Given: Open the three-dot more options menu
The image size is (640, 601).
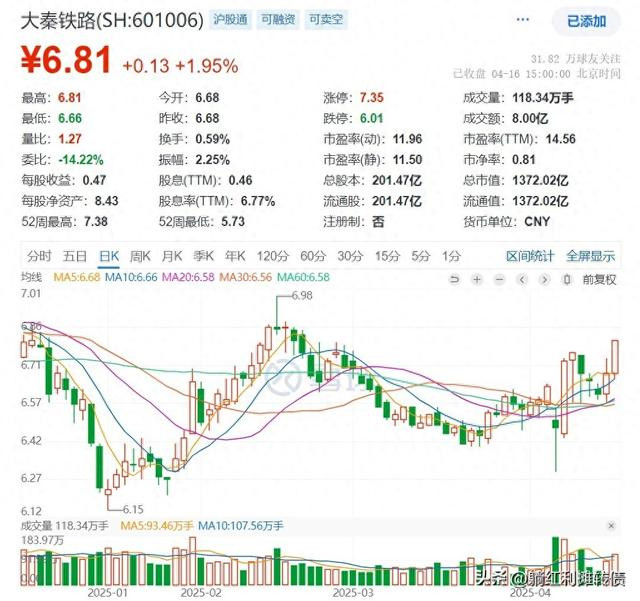Looking at the screenshot, I should (x=523, y=19).
